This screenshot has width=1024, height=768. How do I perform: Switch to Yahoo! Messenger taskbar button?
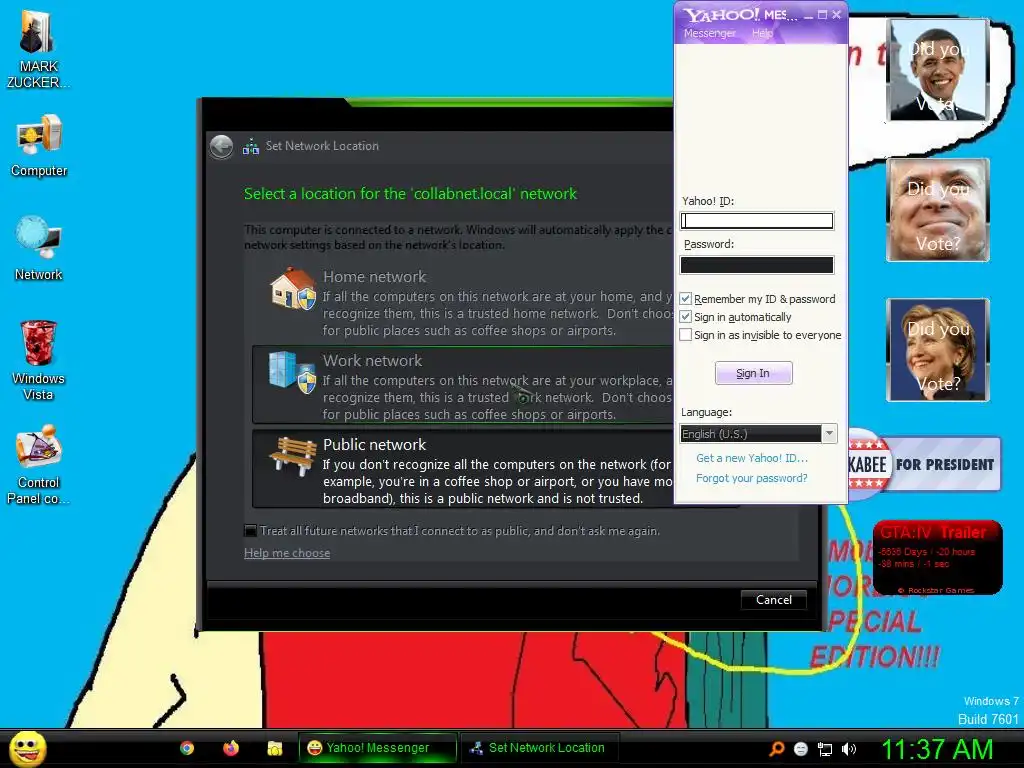pyautogui.click(x=377, y=748)
